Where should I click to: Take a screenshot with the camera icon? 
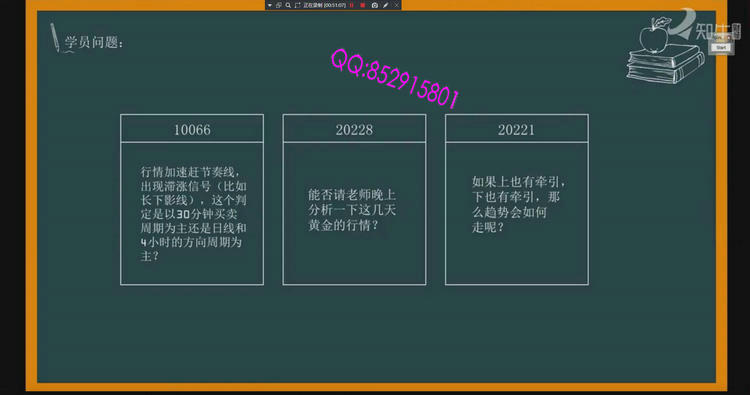point(375,5)
